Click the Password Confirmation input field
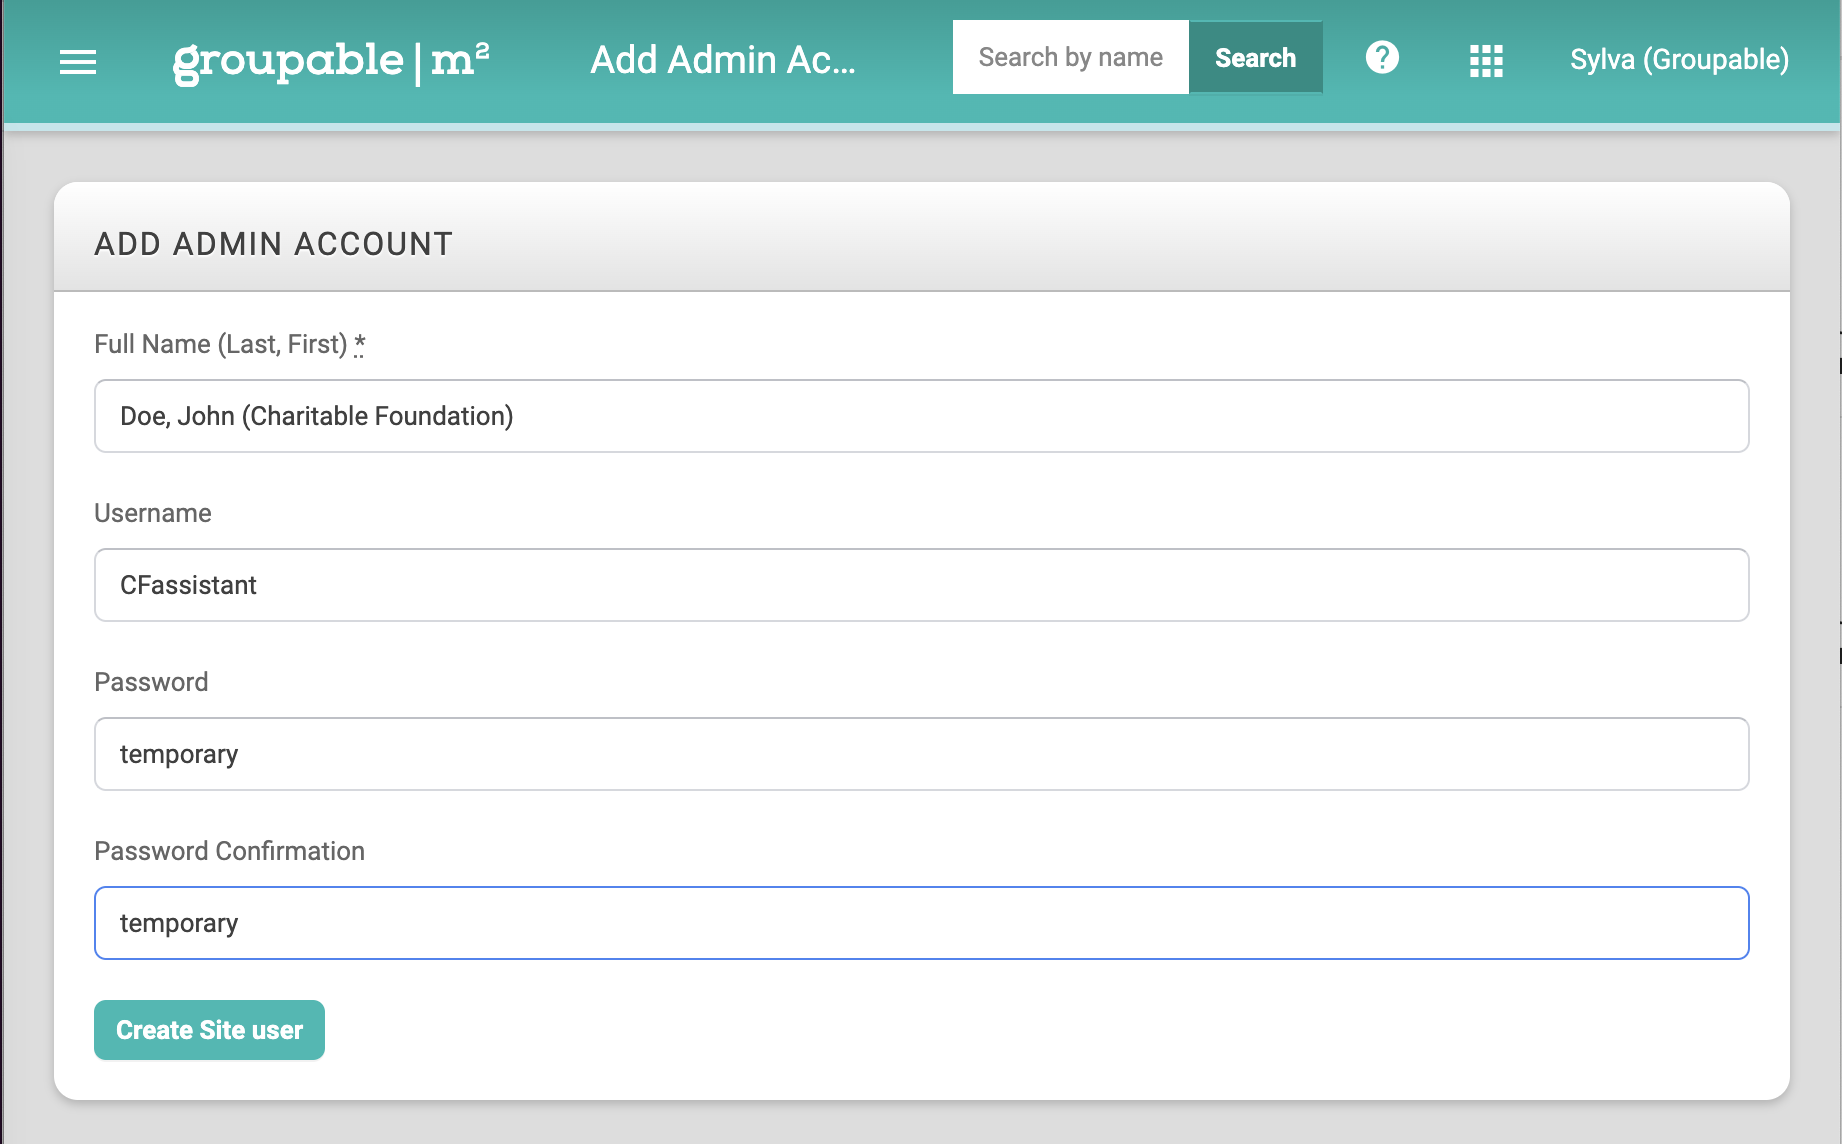 (921, 923)
